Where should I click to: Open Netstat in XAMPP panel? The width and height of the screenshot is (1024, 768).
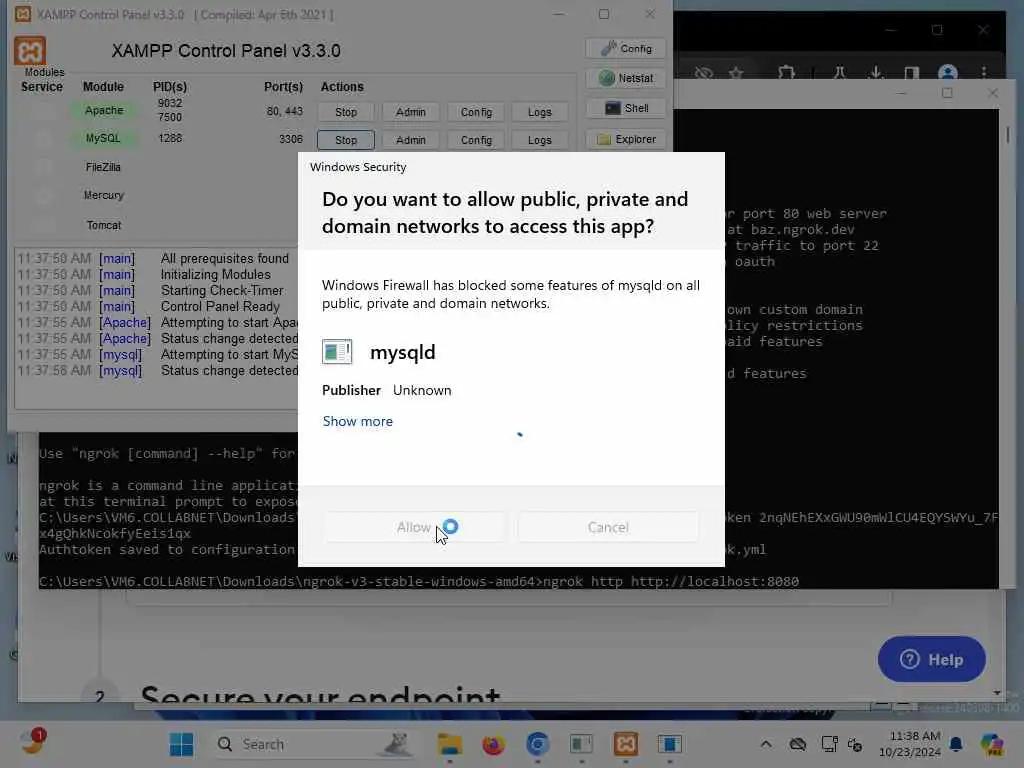(x=626, y=78)
